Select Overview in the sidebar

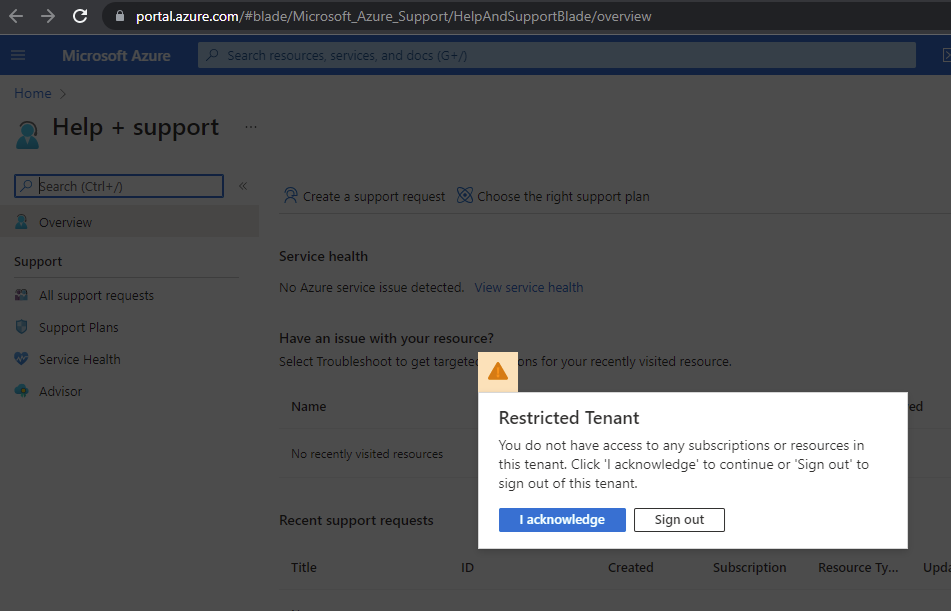click(129, 222)
